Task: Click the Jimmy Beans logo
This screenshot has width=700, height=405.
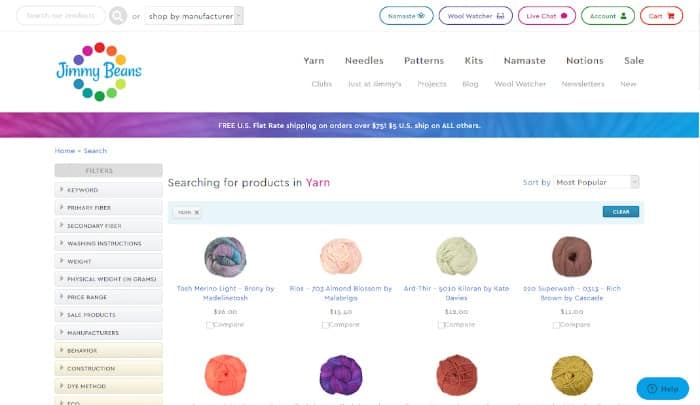Action: point(99,71)
